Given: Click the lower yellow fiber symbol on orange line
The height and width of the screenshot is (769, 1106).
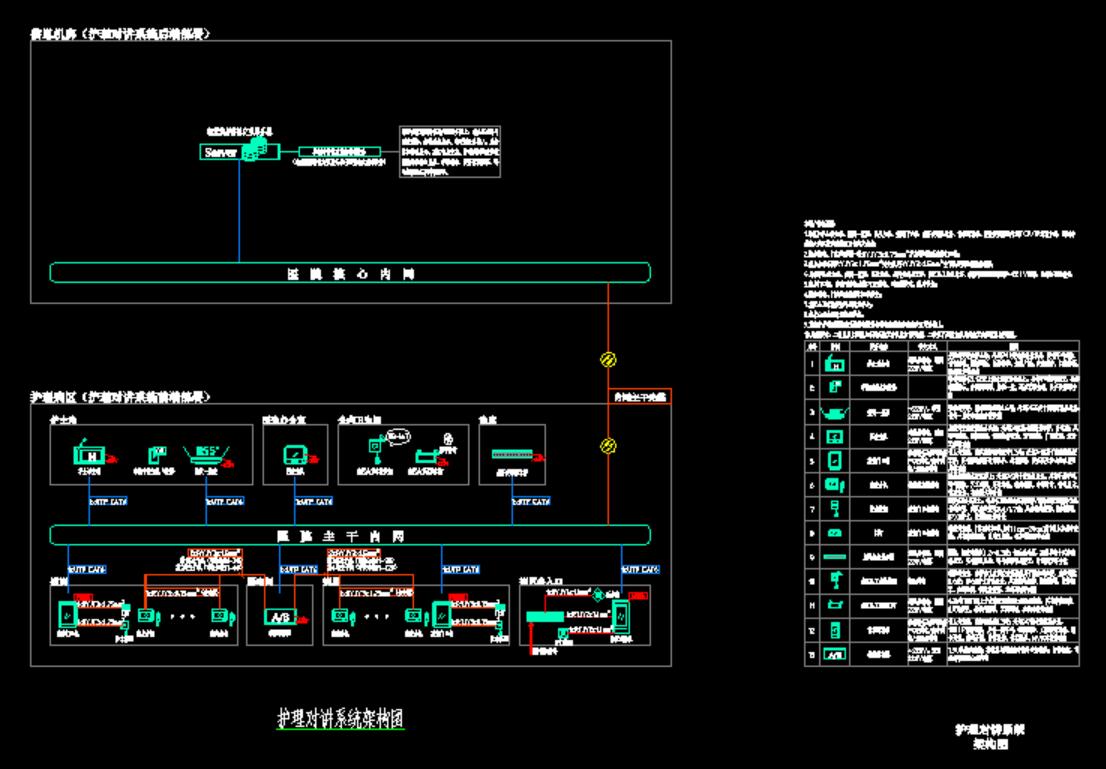Looking at the screenshot, I should 607,446.
